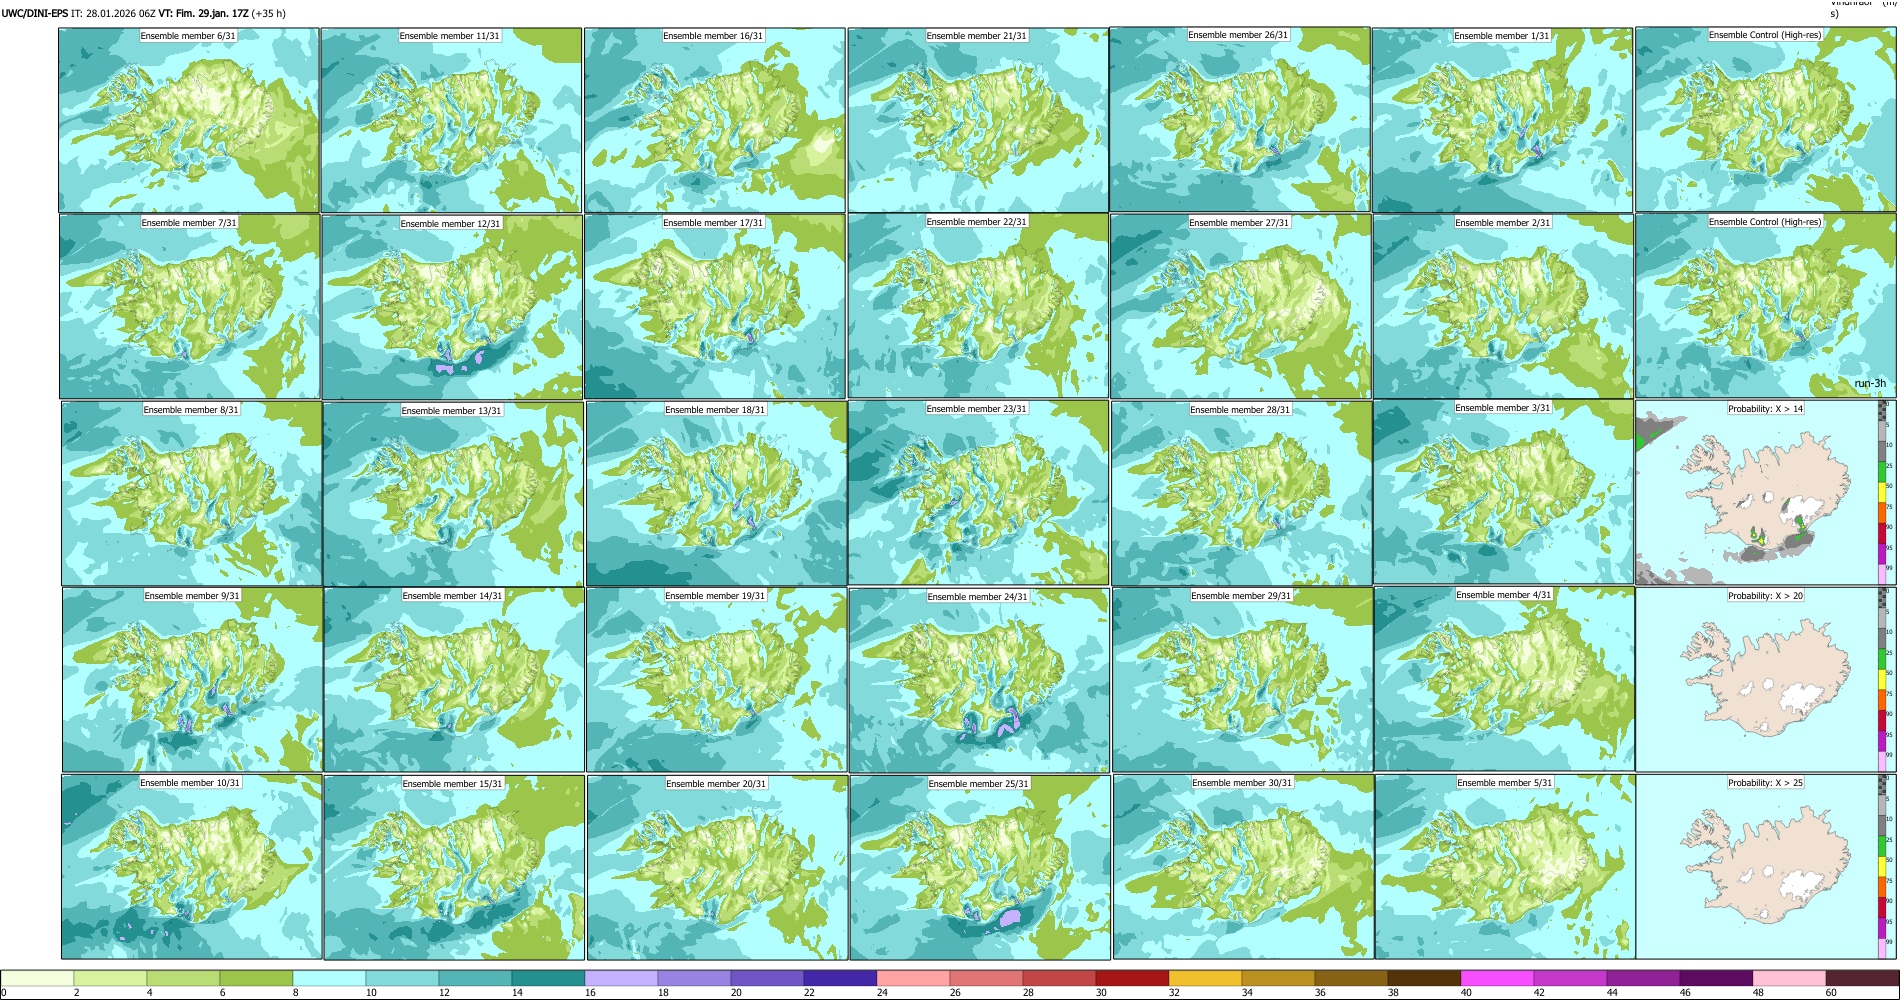Open the Ensemble member 9/31 map
Screen dimensions: 1900x1000
192,679
